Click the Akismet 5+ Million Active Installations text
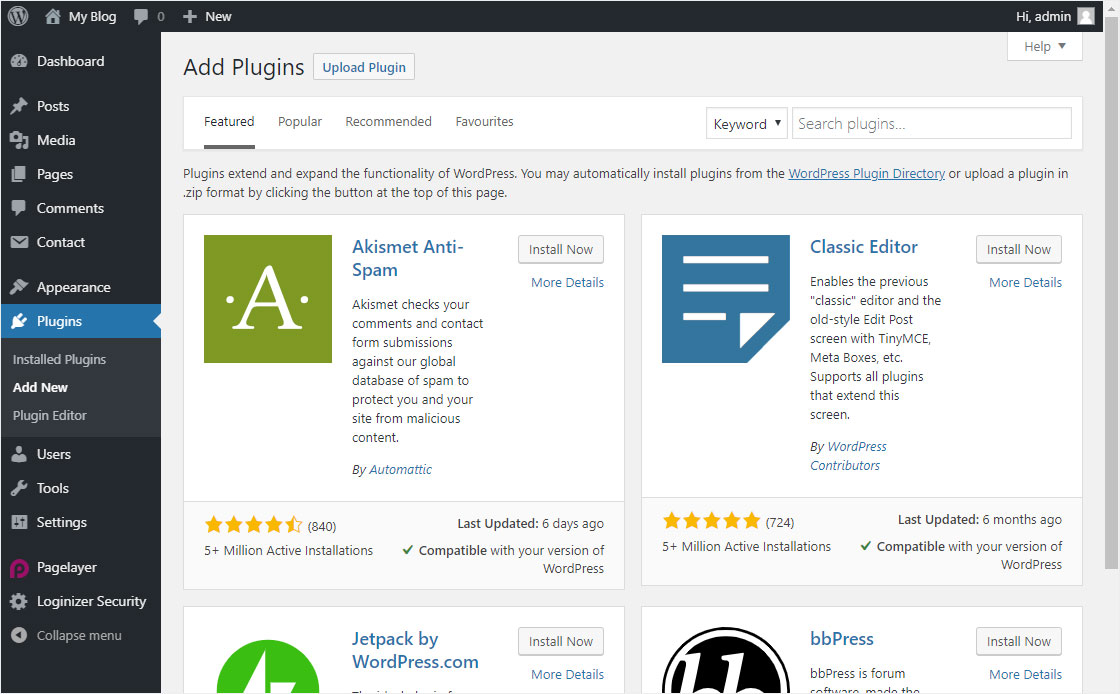This screenshot has width=1120, height=694. coord(289,550)
